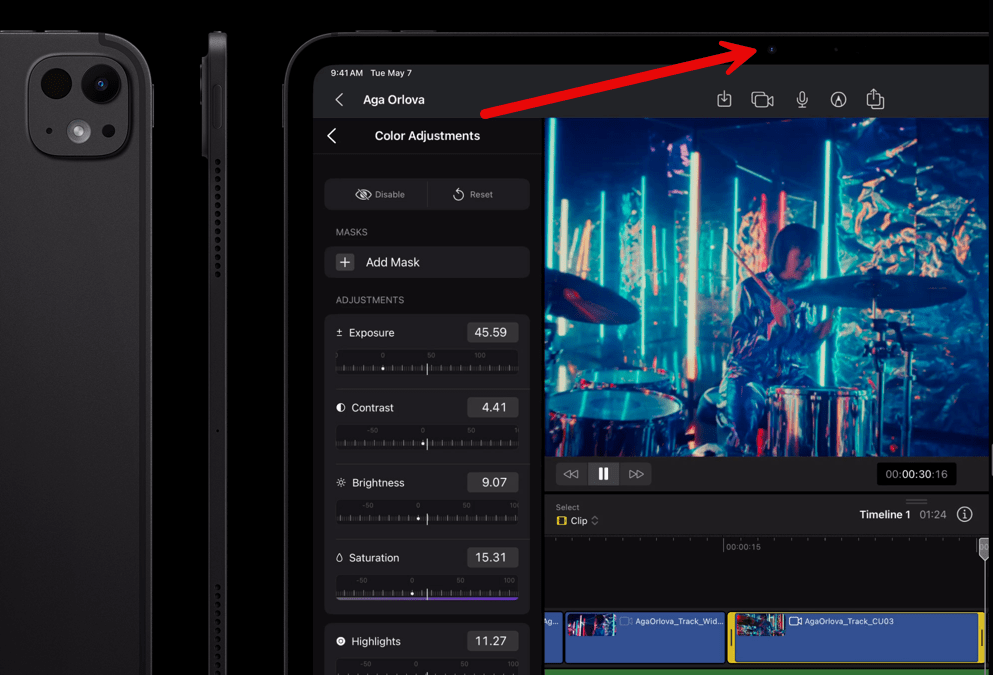Pause the video playback

pos(604,474)
